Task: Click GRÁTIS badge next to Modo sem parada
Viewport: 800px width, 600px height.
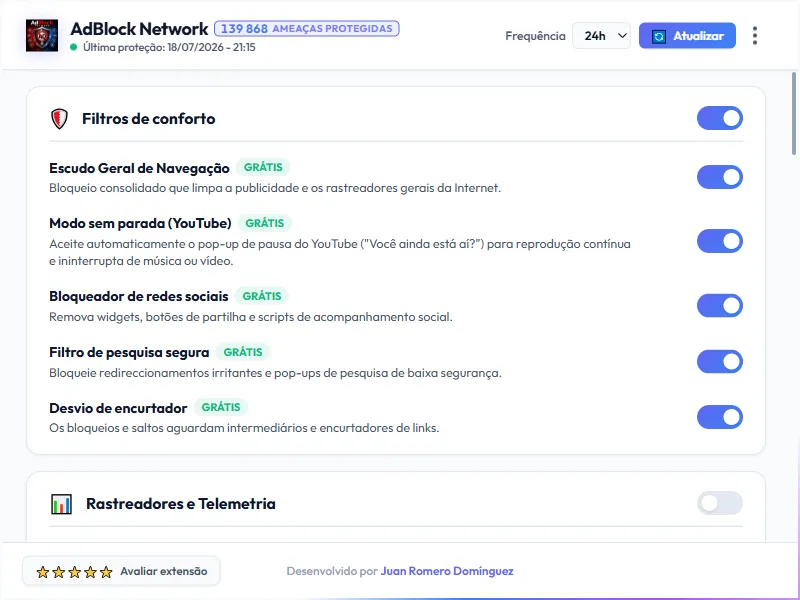Action: pyautogui.click(x=265, y=223)
